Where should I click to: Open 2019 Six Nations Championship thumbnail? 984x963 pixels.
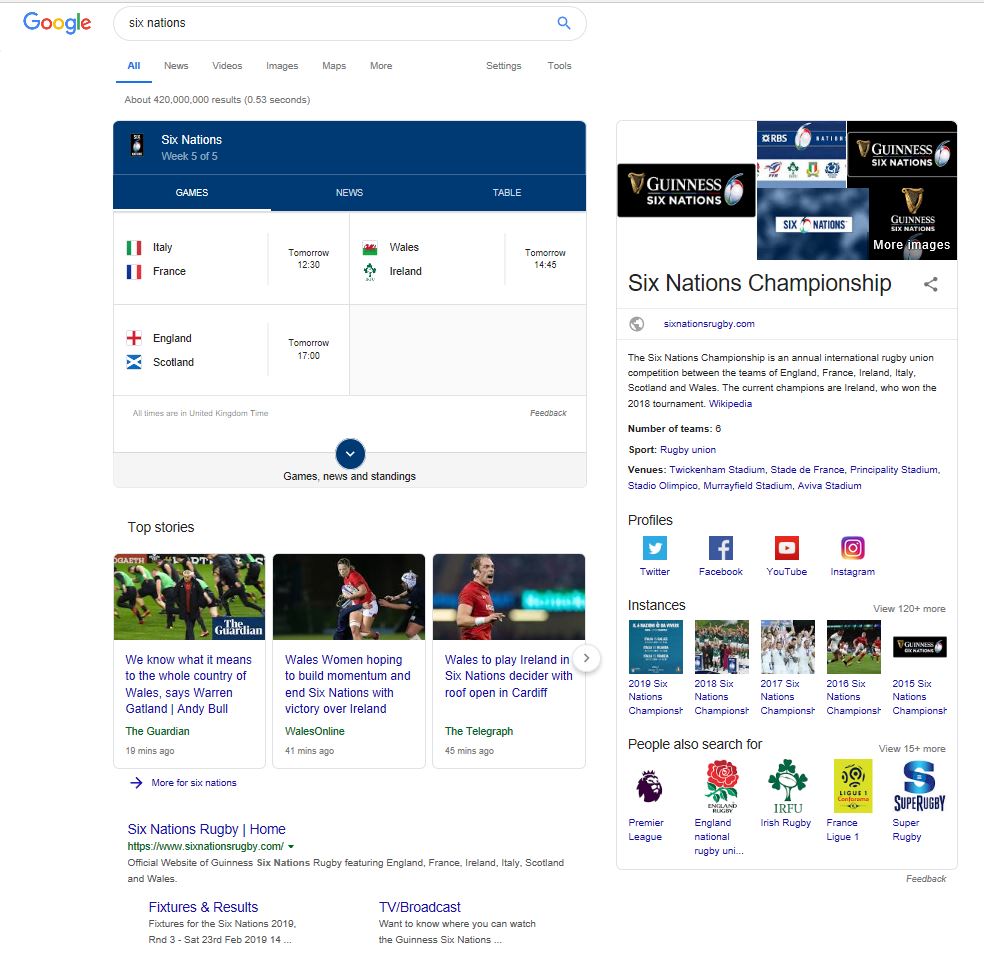[655, 647]
